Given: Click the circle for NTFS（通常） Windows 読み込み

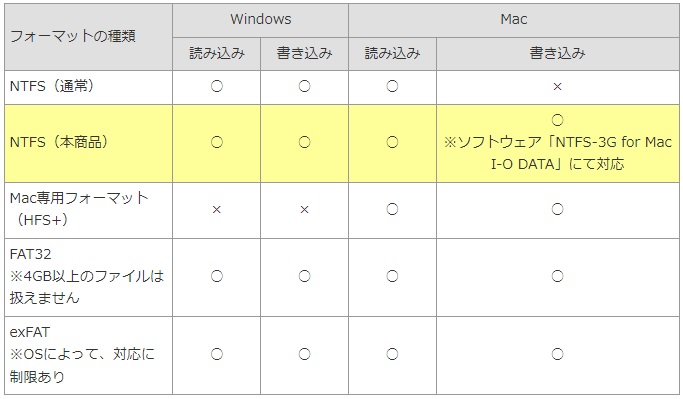Looking at the screenshot, I should [217, 86].
